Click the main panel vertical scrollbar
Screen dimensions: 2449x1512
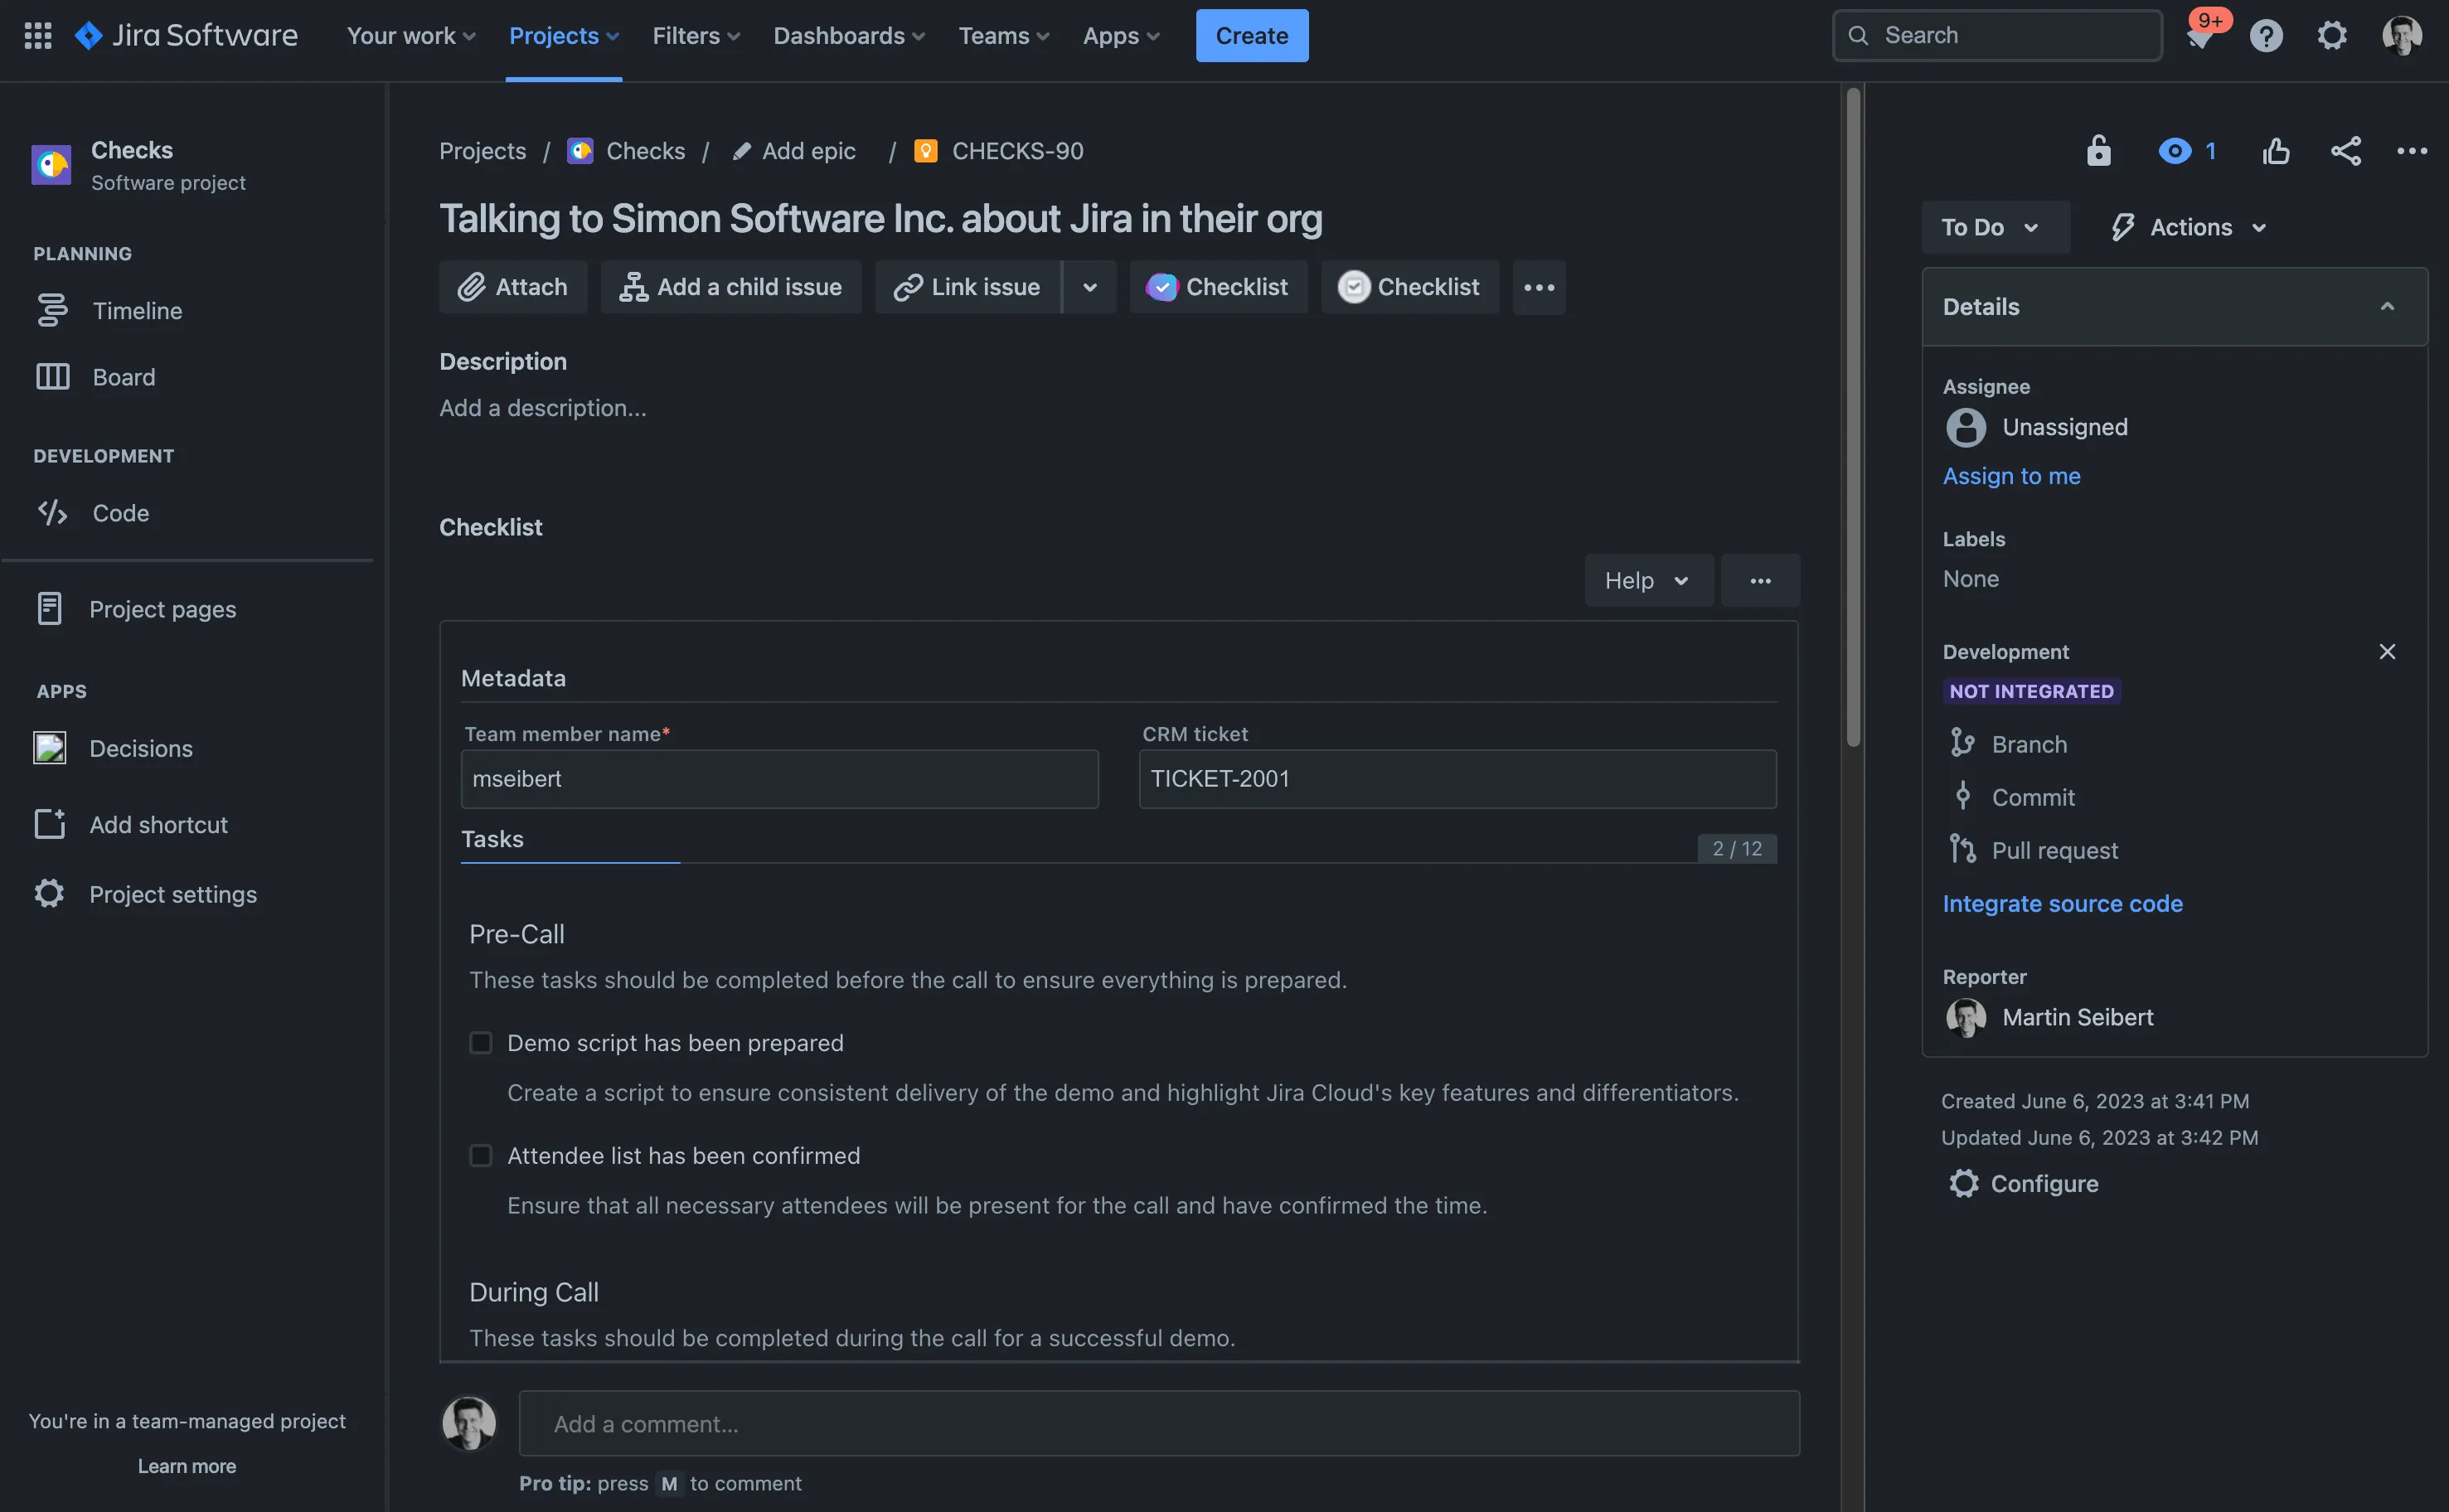click(x=1853, y=416)
